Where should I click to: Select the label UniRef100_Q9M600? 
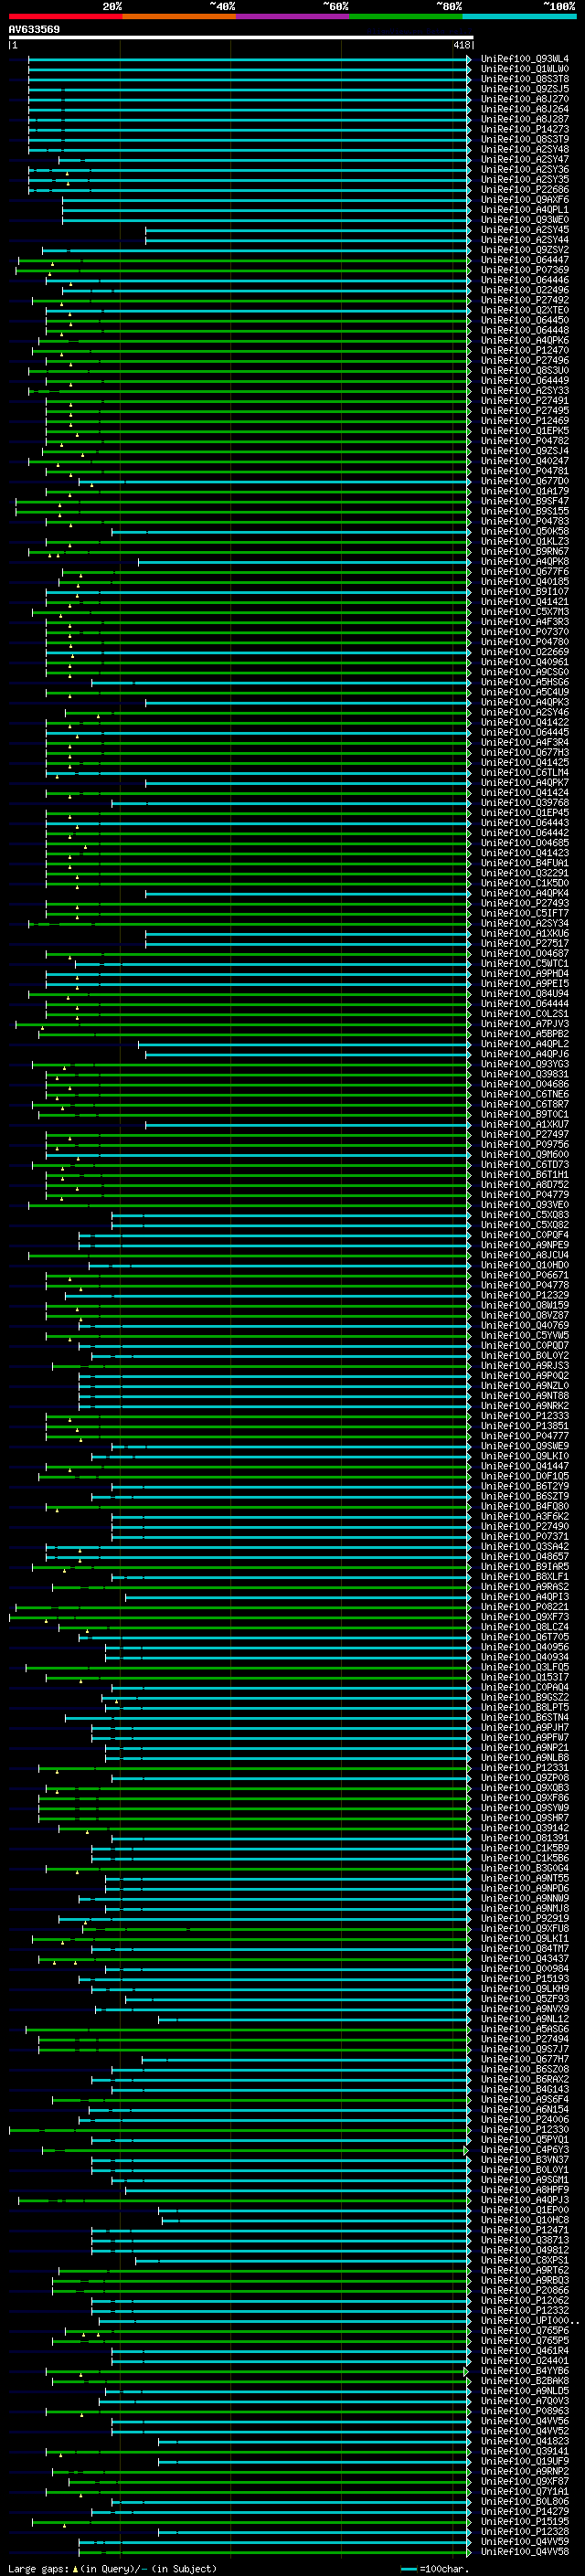[525, 1155]
